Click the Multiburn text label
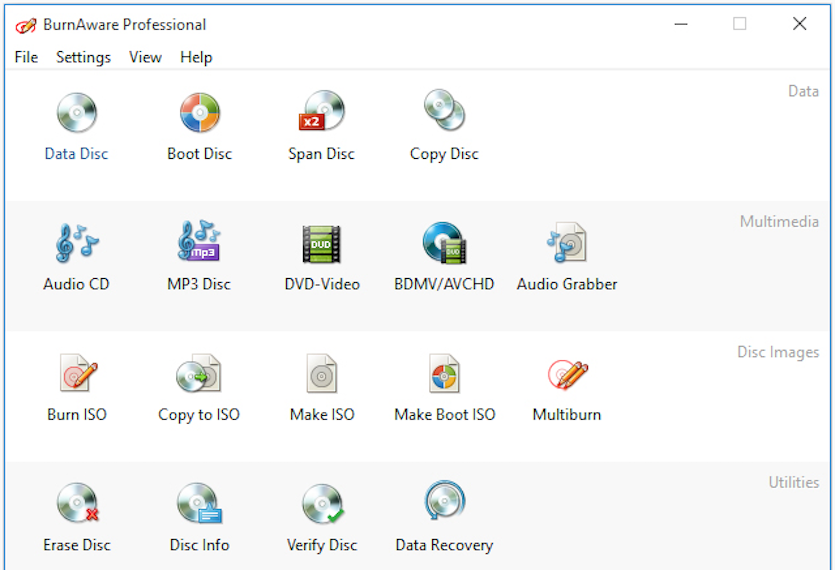The height and width of the screenshot is (570, 835). coord(567,415)
